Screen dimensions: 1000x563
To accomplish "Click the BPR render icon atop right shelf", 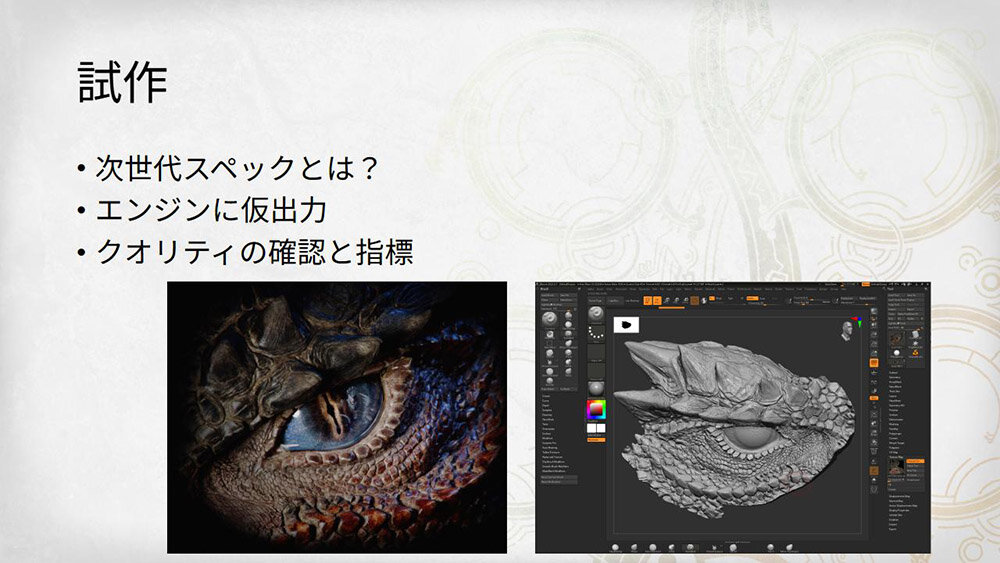I will [x=874, y=311].
